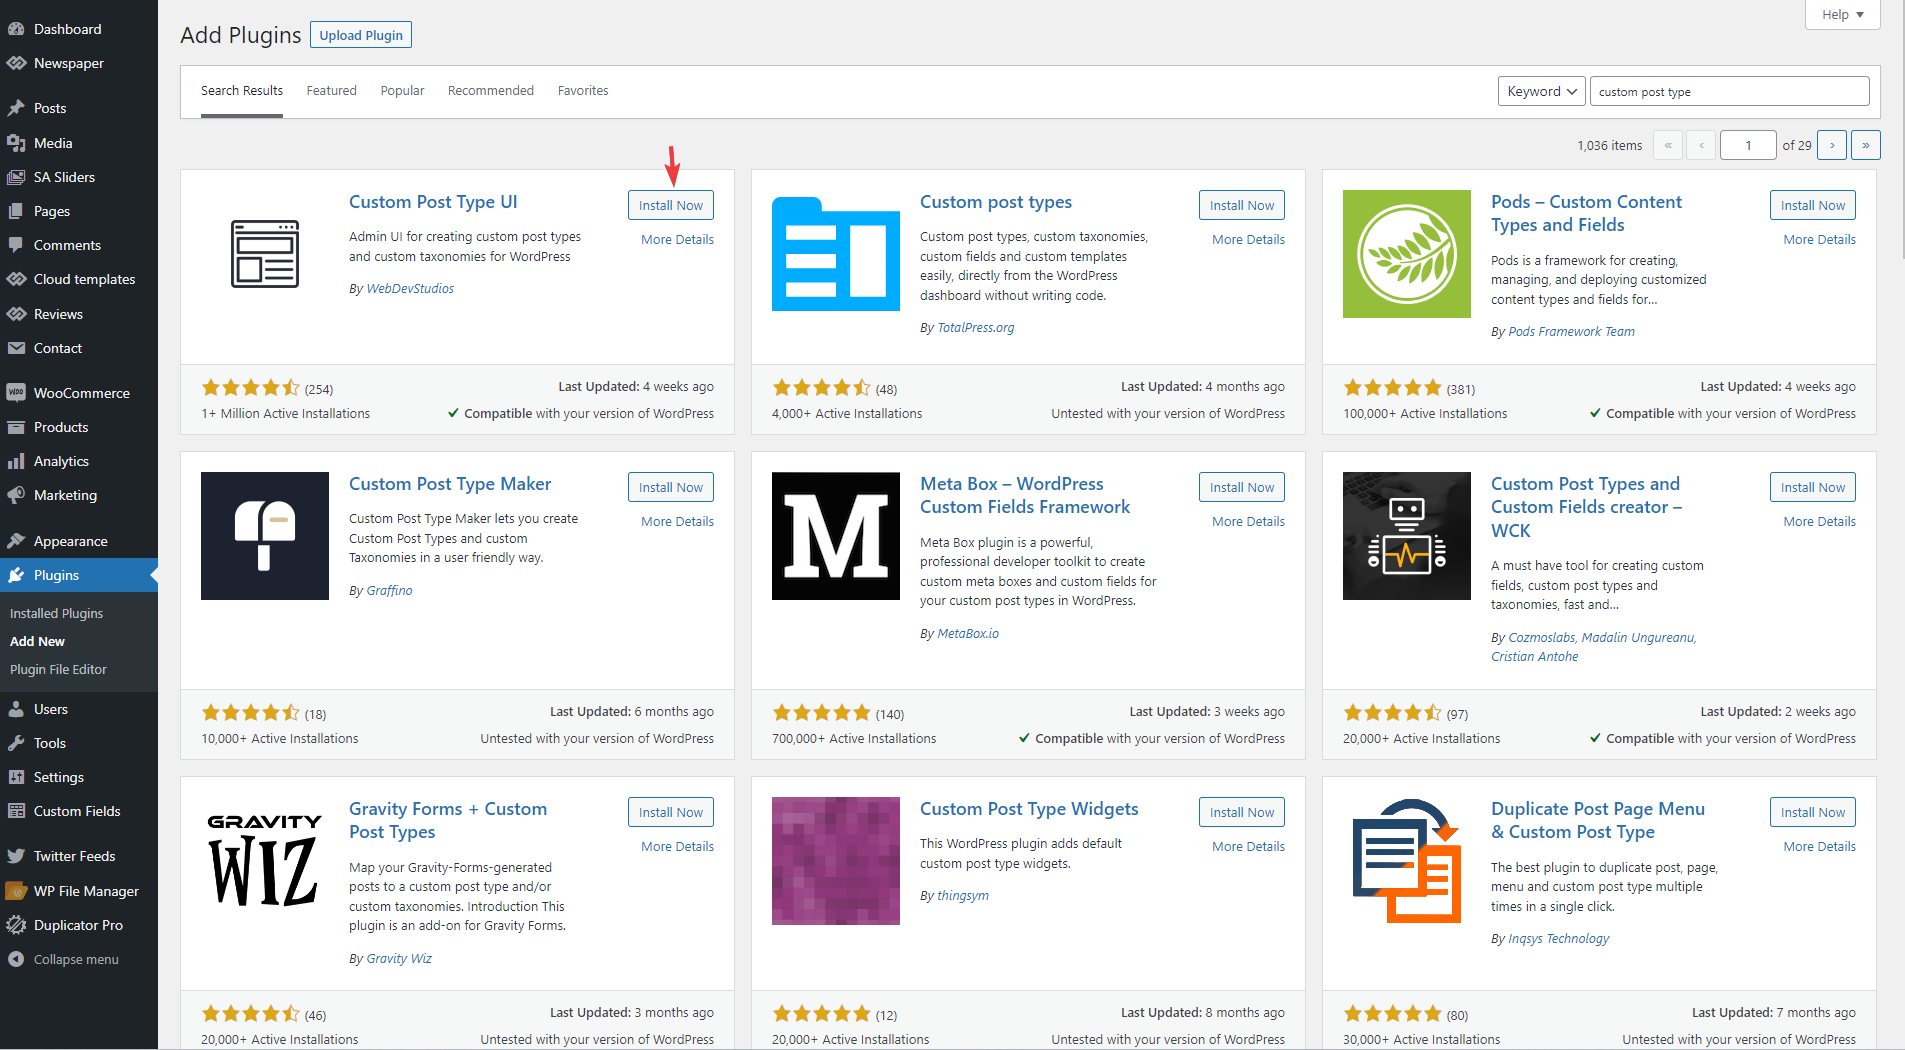Open the Keyword search type dropdown

click(1541, 91)
